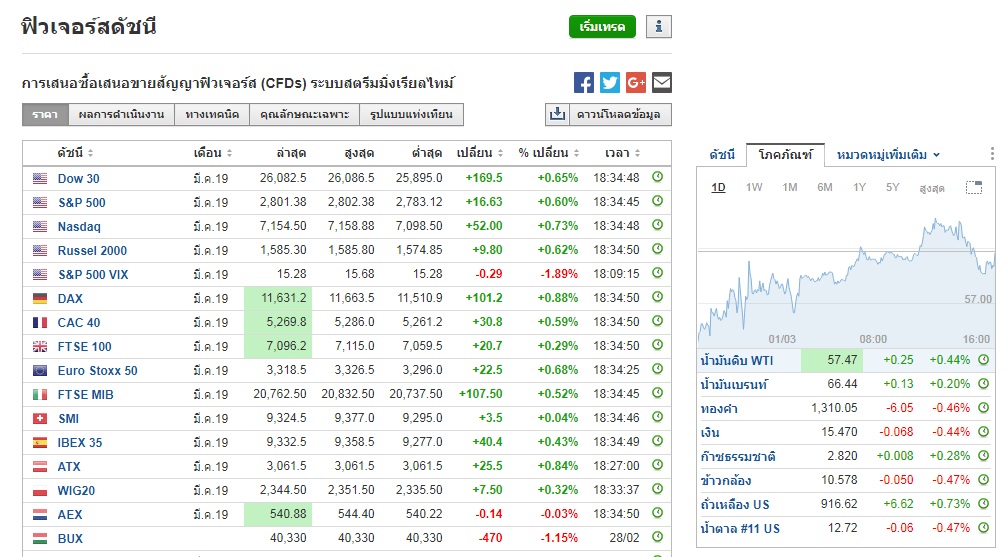1008x557 pixels.
Task: Open the chart fullscreen expand icon
Action: coord(974,187)
